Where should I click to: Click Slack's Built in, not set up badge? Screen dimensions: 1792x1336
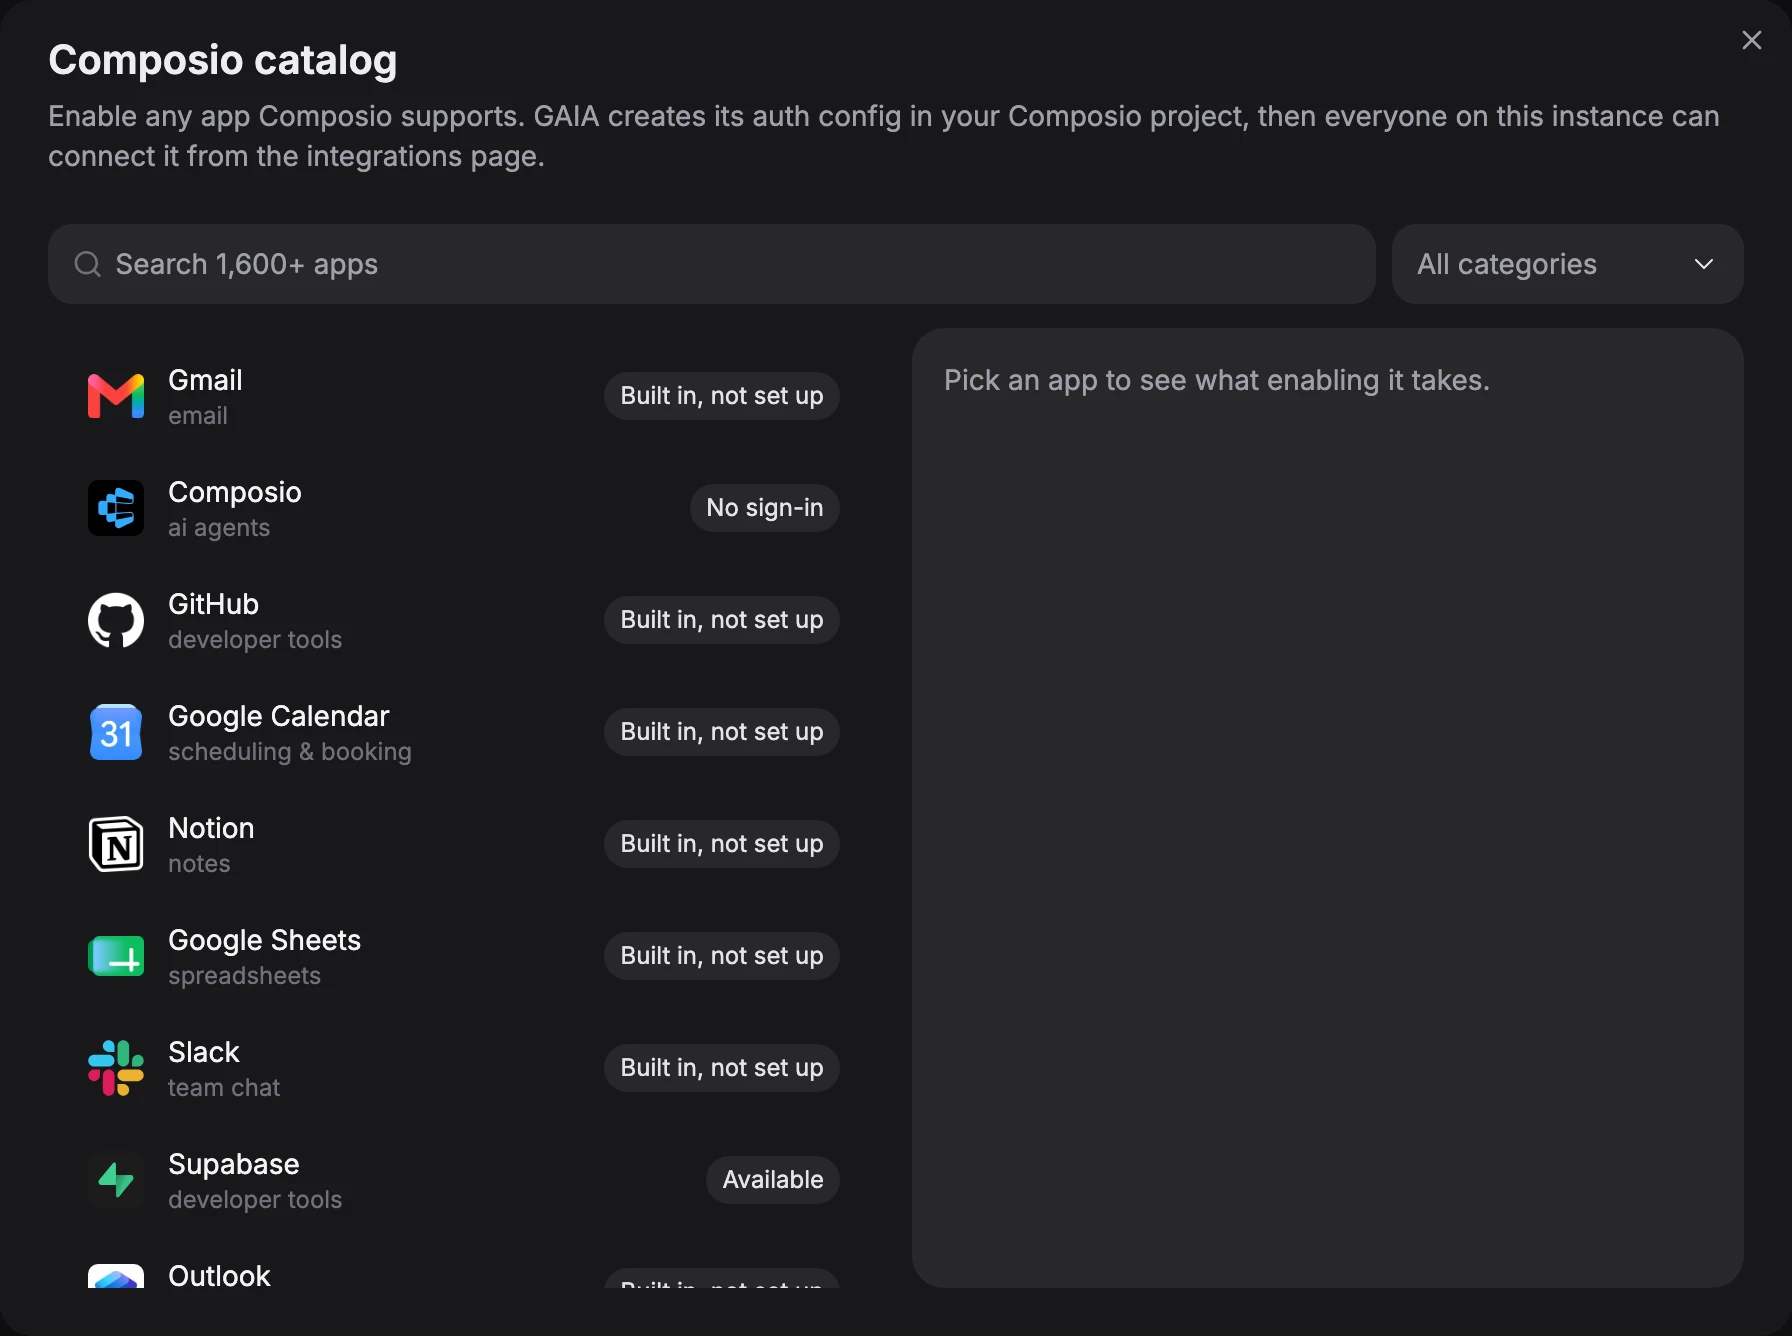click(721, 1068)
